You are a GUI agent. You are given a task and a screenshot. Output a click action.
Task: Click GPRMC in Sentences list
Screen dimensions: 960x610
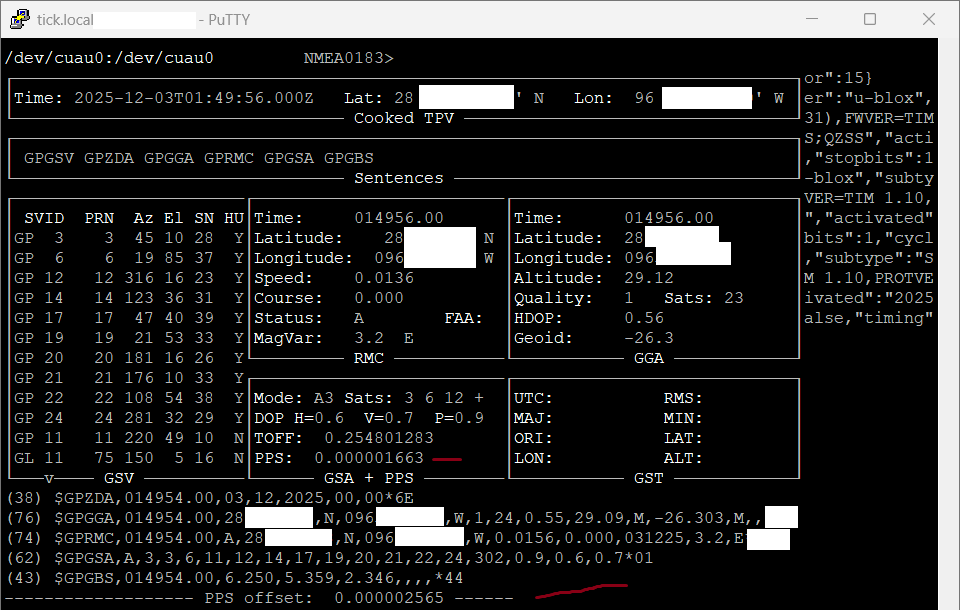point(229,158)
